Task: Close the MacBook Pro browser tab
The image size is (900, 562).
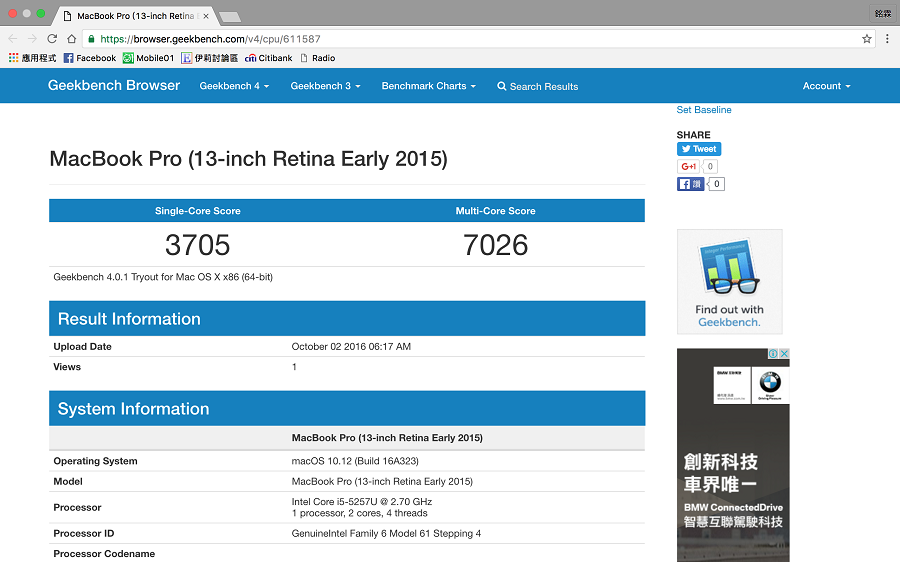Action: tap(205, 16)
